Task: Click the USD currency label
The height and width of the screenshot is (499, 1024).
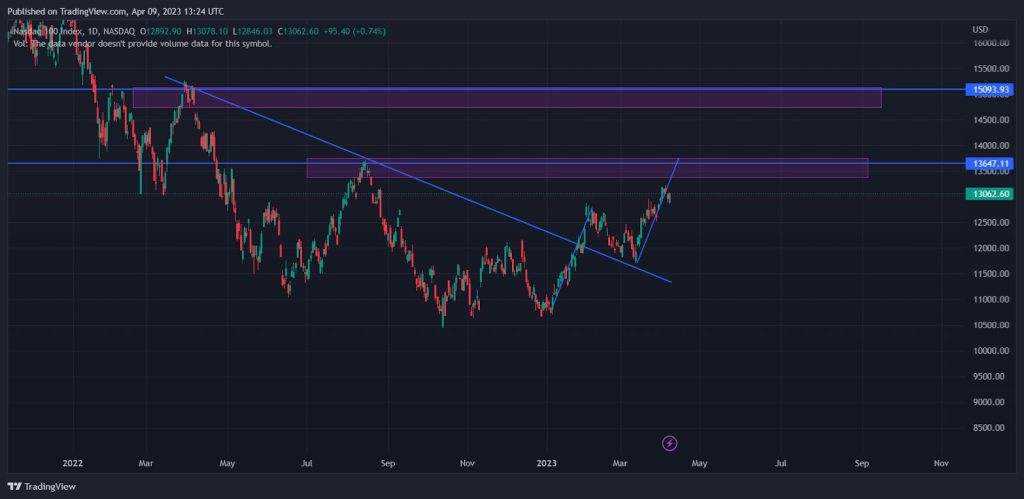Action: pos(980,30)
